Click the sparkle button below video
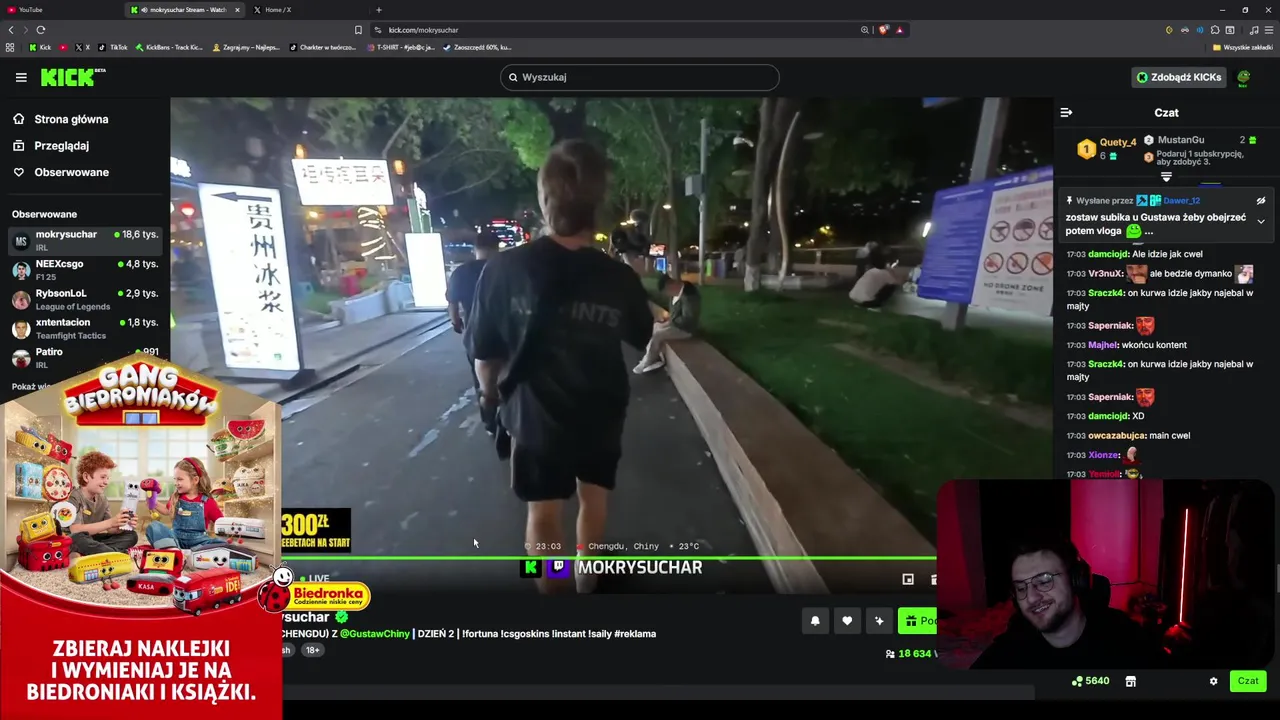Image resolution: width=1280 pixels, height=720 pixels. pyautogui.click(x=879, y=621)
